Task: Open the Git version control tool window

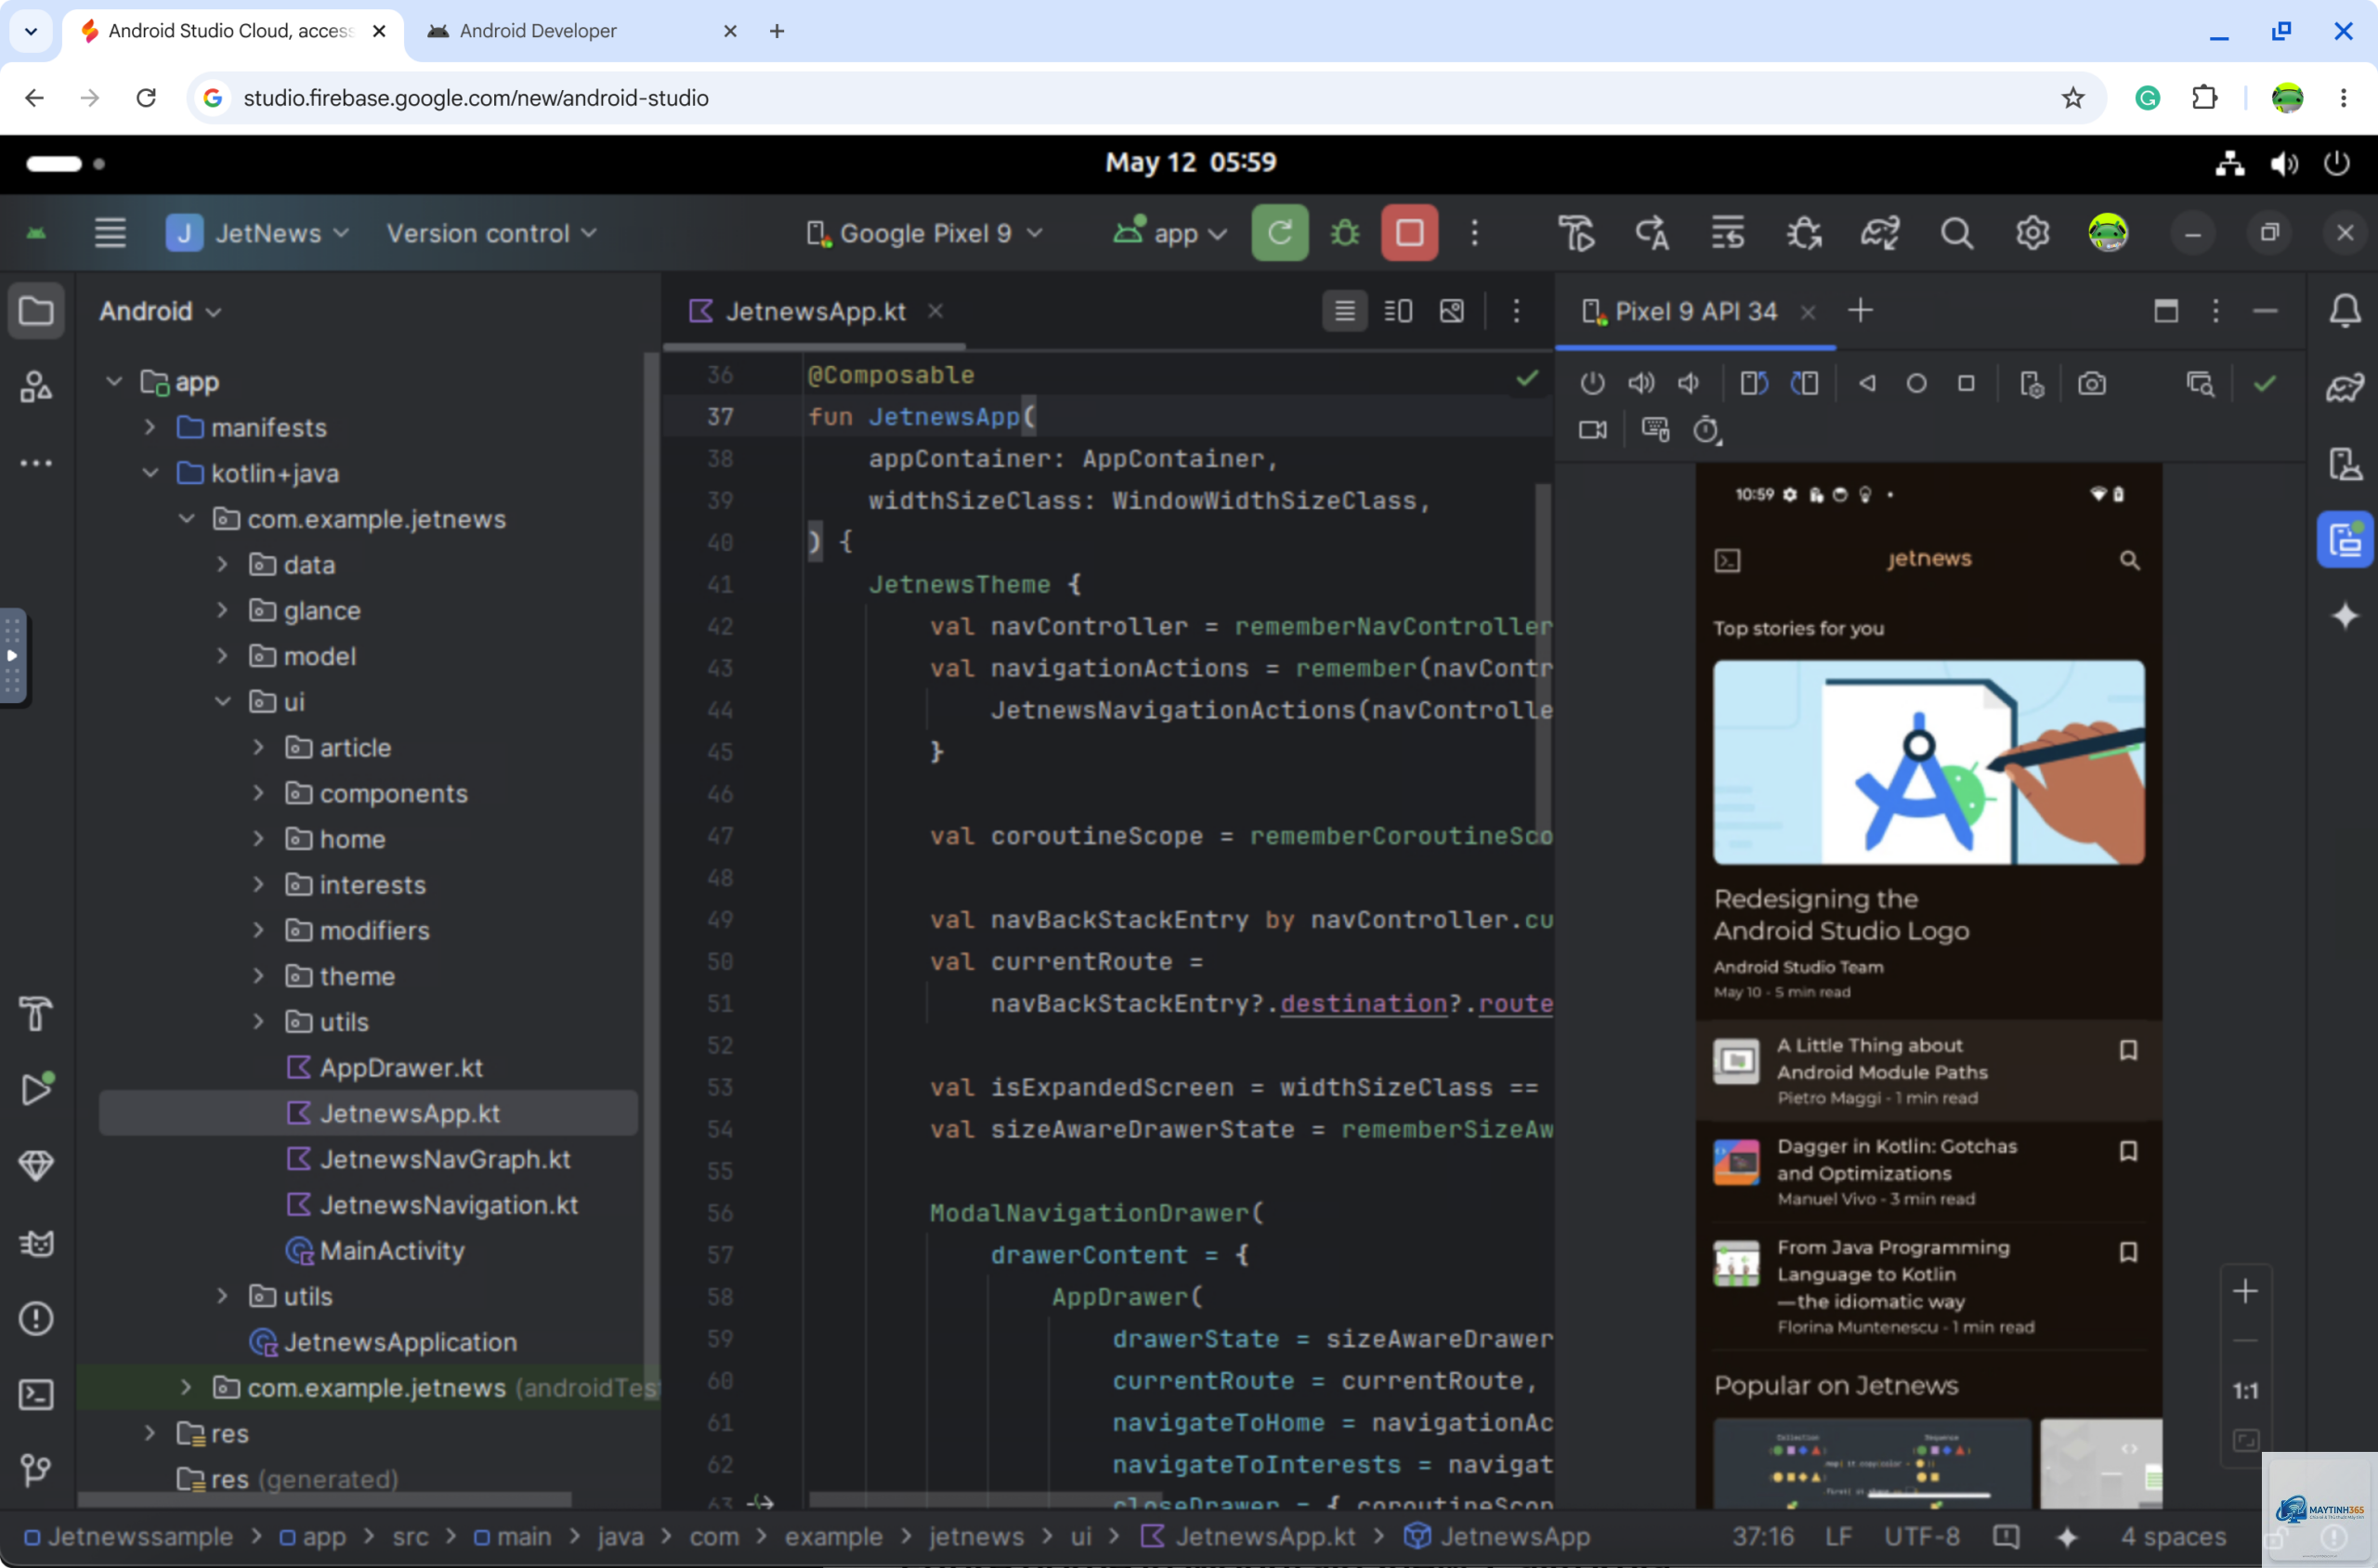Action: tap(36, 1470)
